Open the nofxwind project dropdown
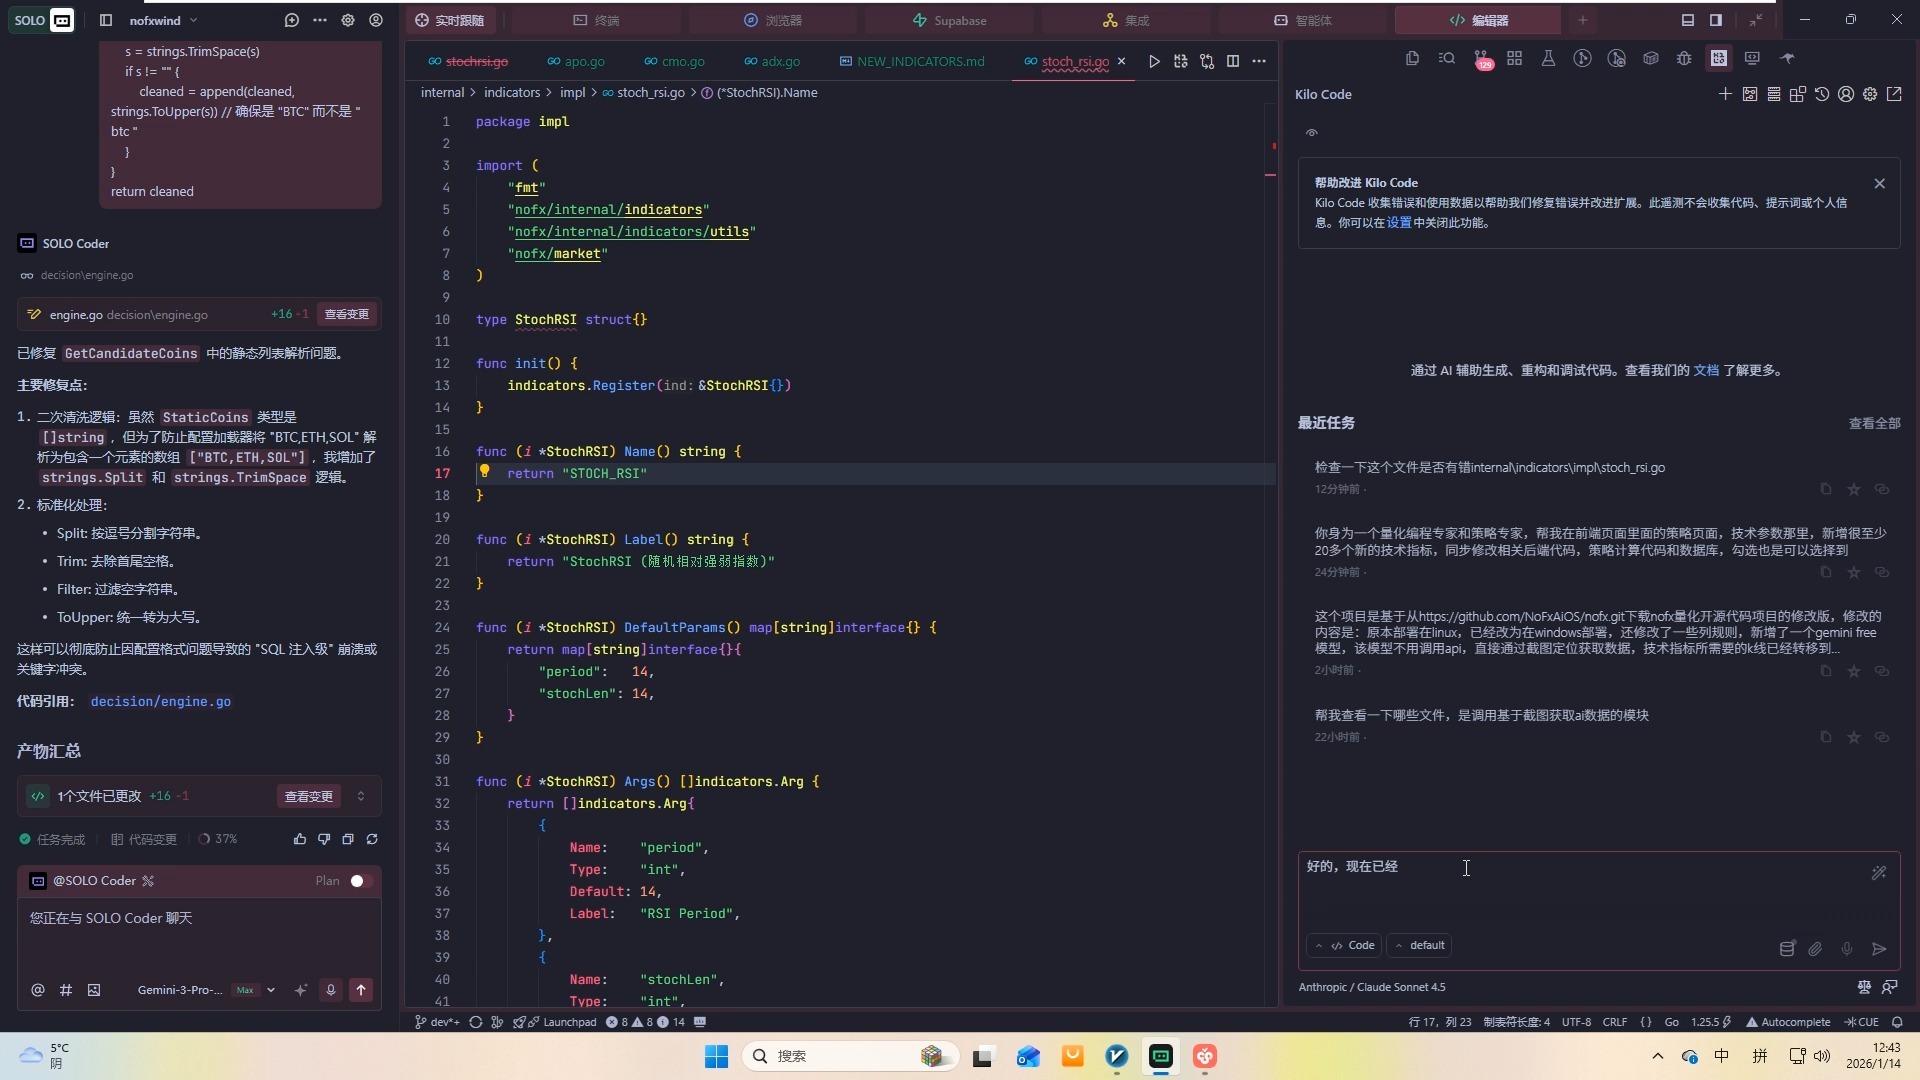Viewport: 1920px width, 1080px height. coord(163,20)
